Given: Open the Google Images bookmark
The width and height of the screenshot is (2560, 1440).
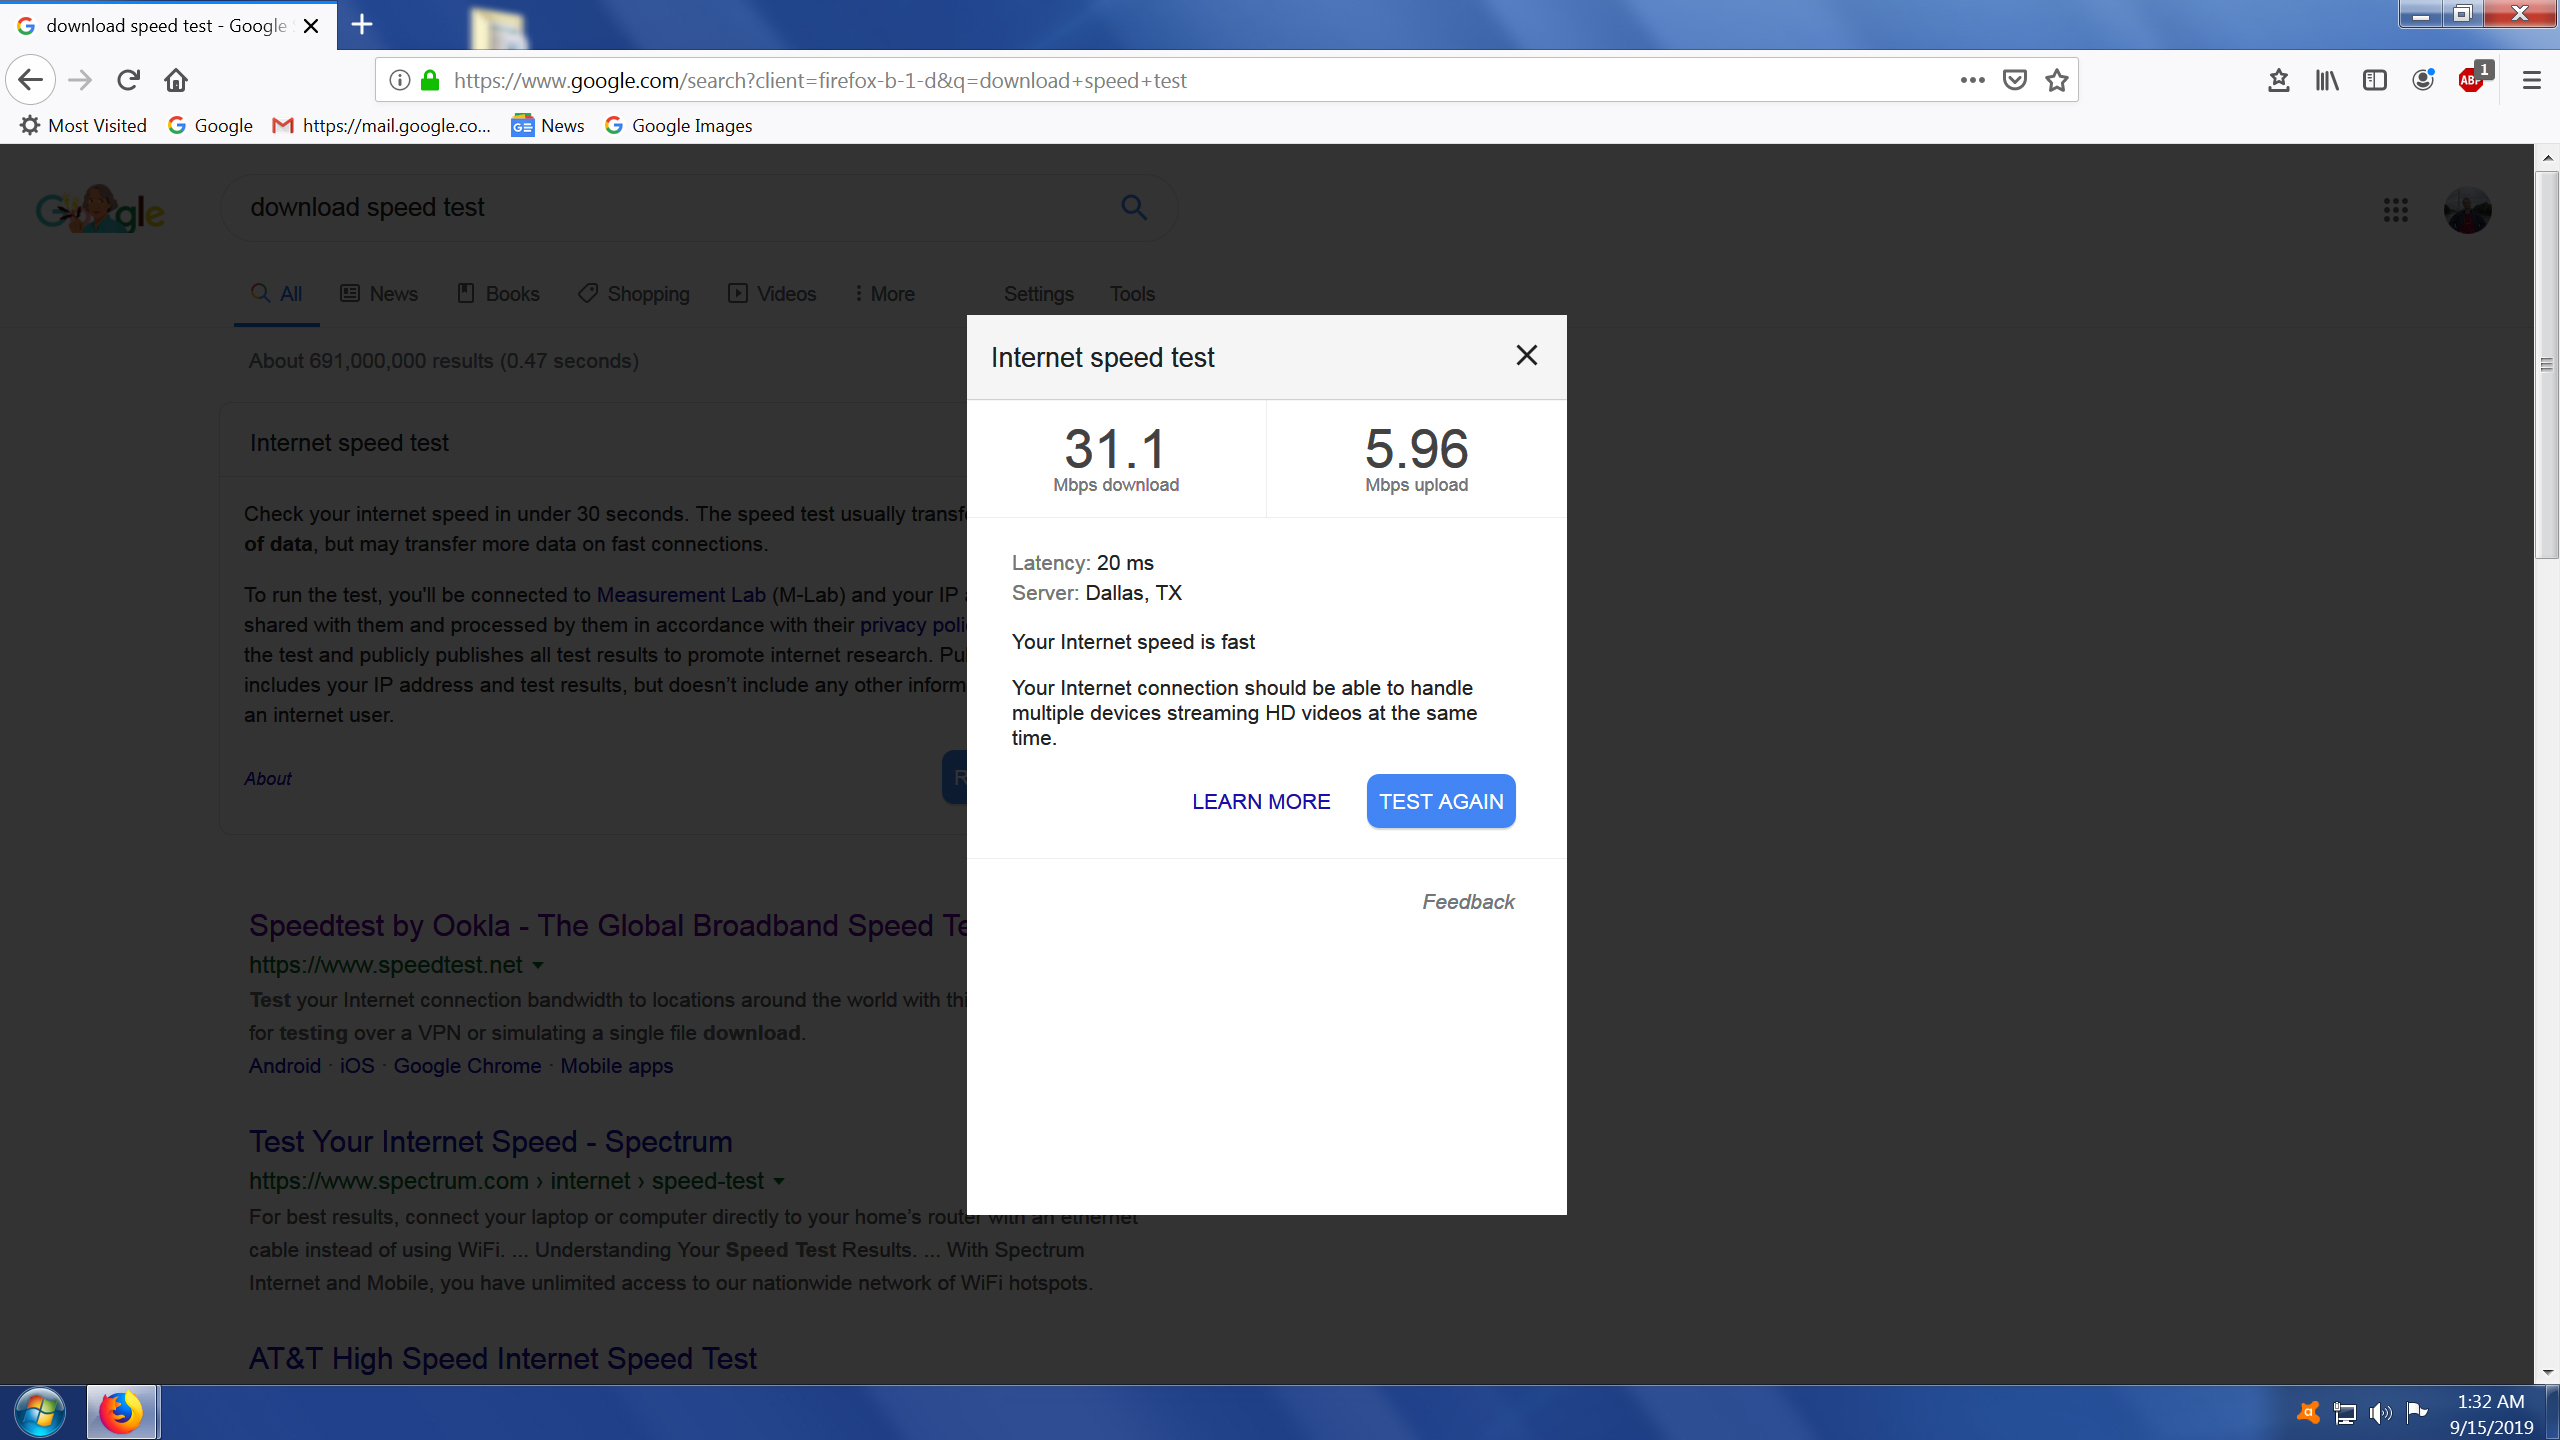Looking at the screenshot, I should pyautogui.click(x=678, y=125).
